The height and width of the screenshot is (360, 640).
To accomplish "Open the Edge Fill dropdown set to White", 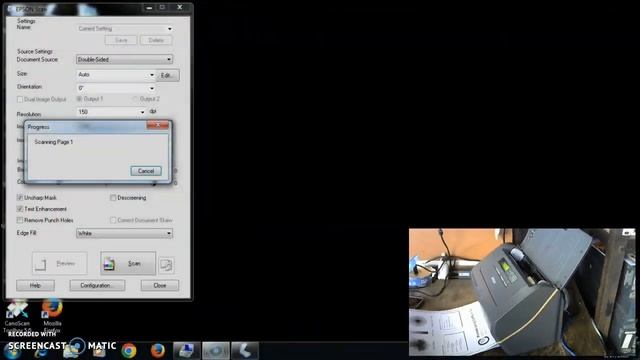I will (x=124, y=233).
